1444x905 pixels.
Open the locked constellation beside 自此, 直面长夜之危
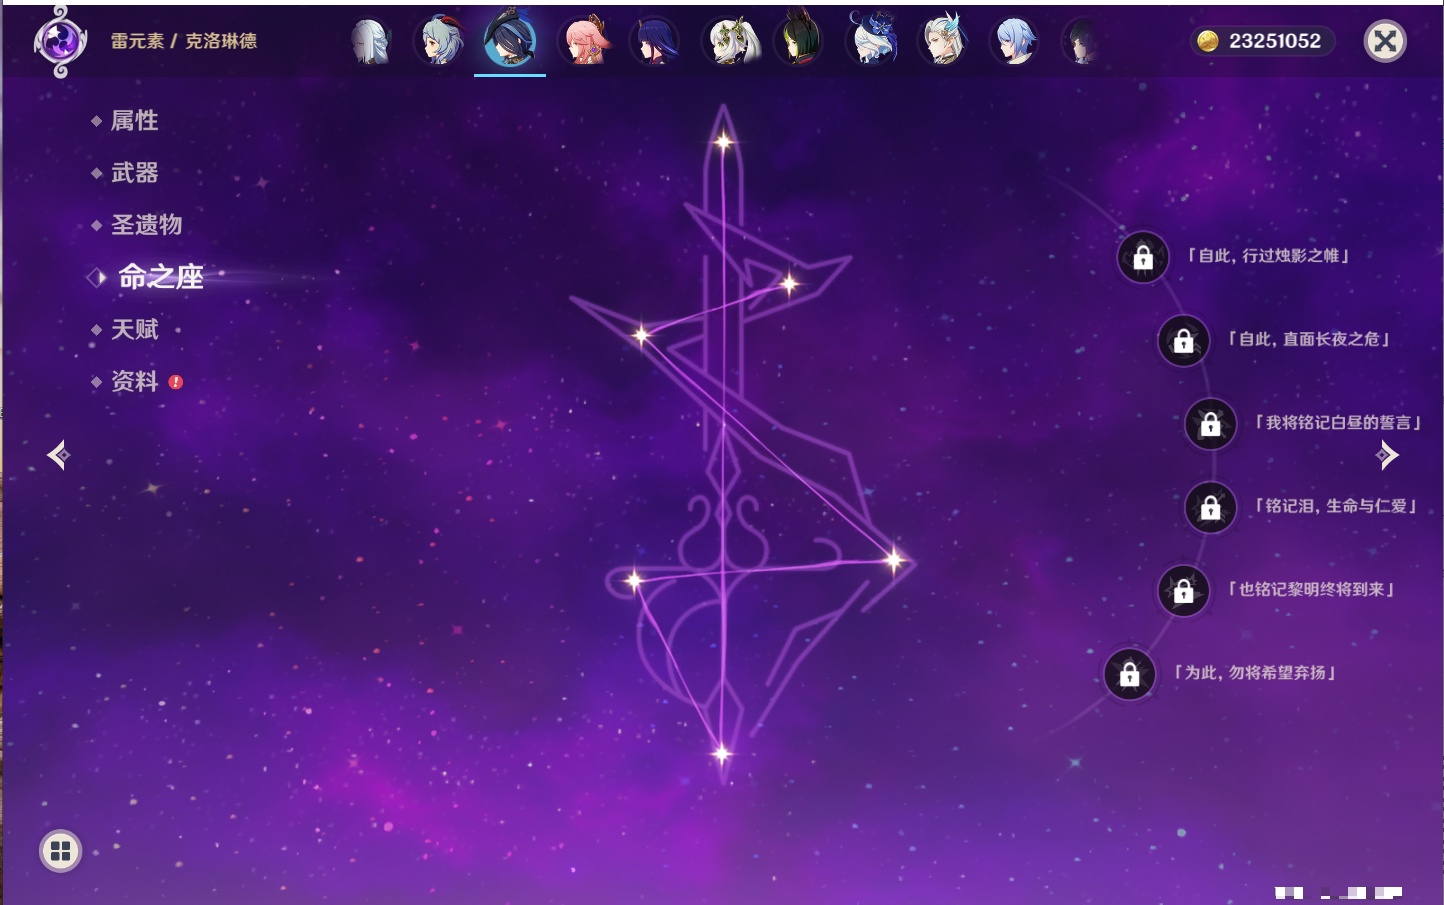point(1183,341)
